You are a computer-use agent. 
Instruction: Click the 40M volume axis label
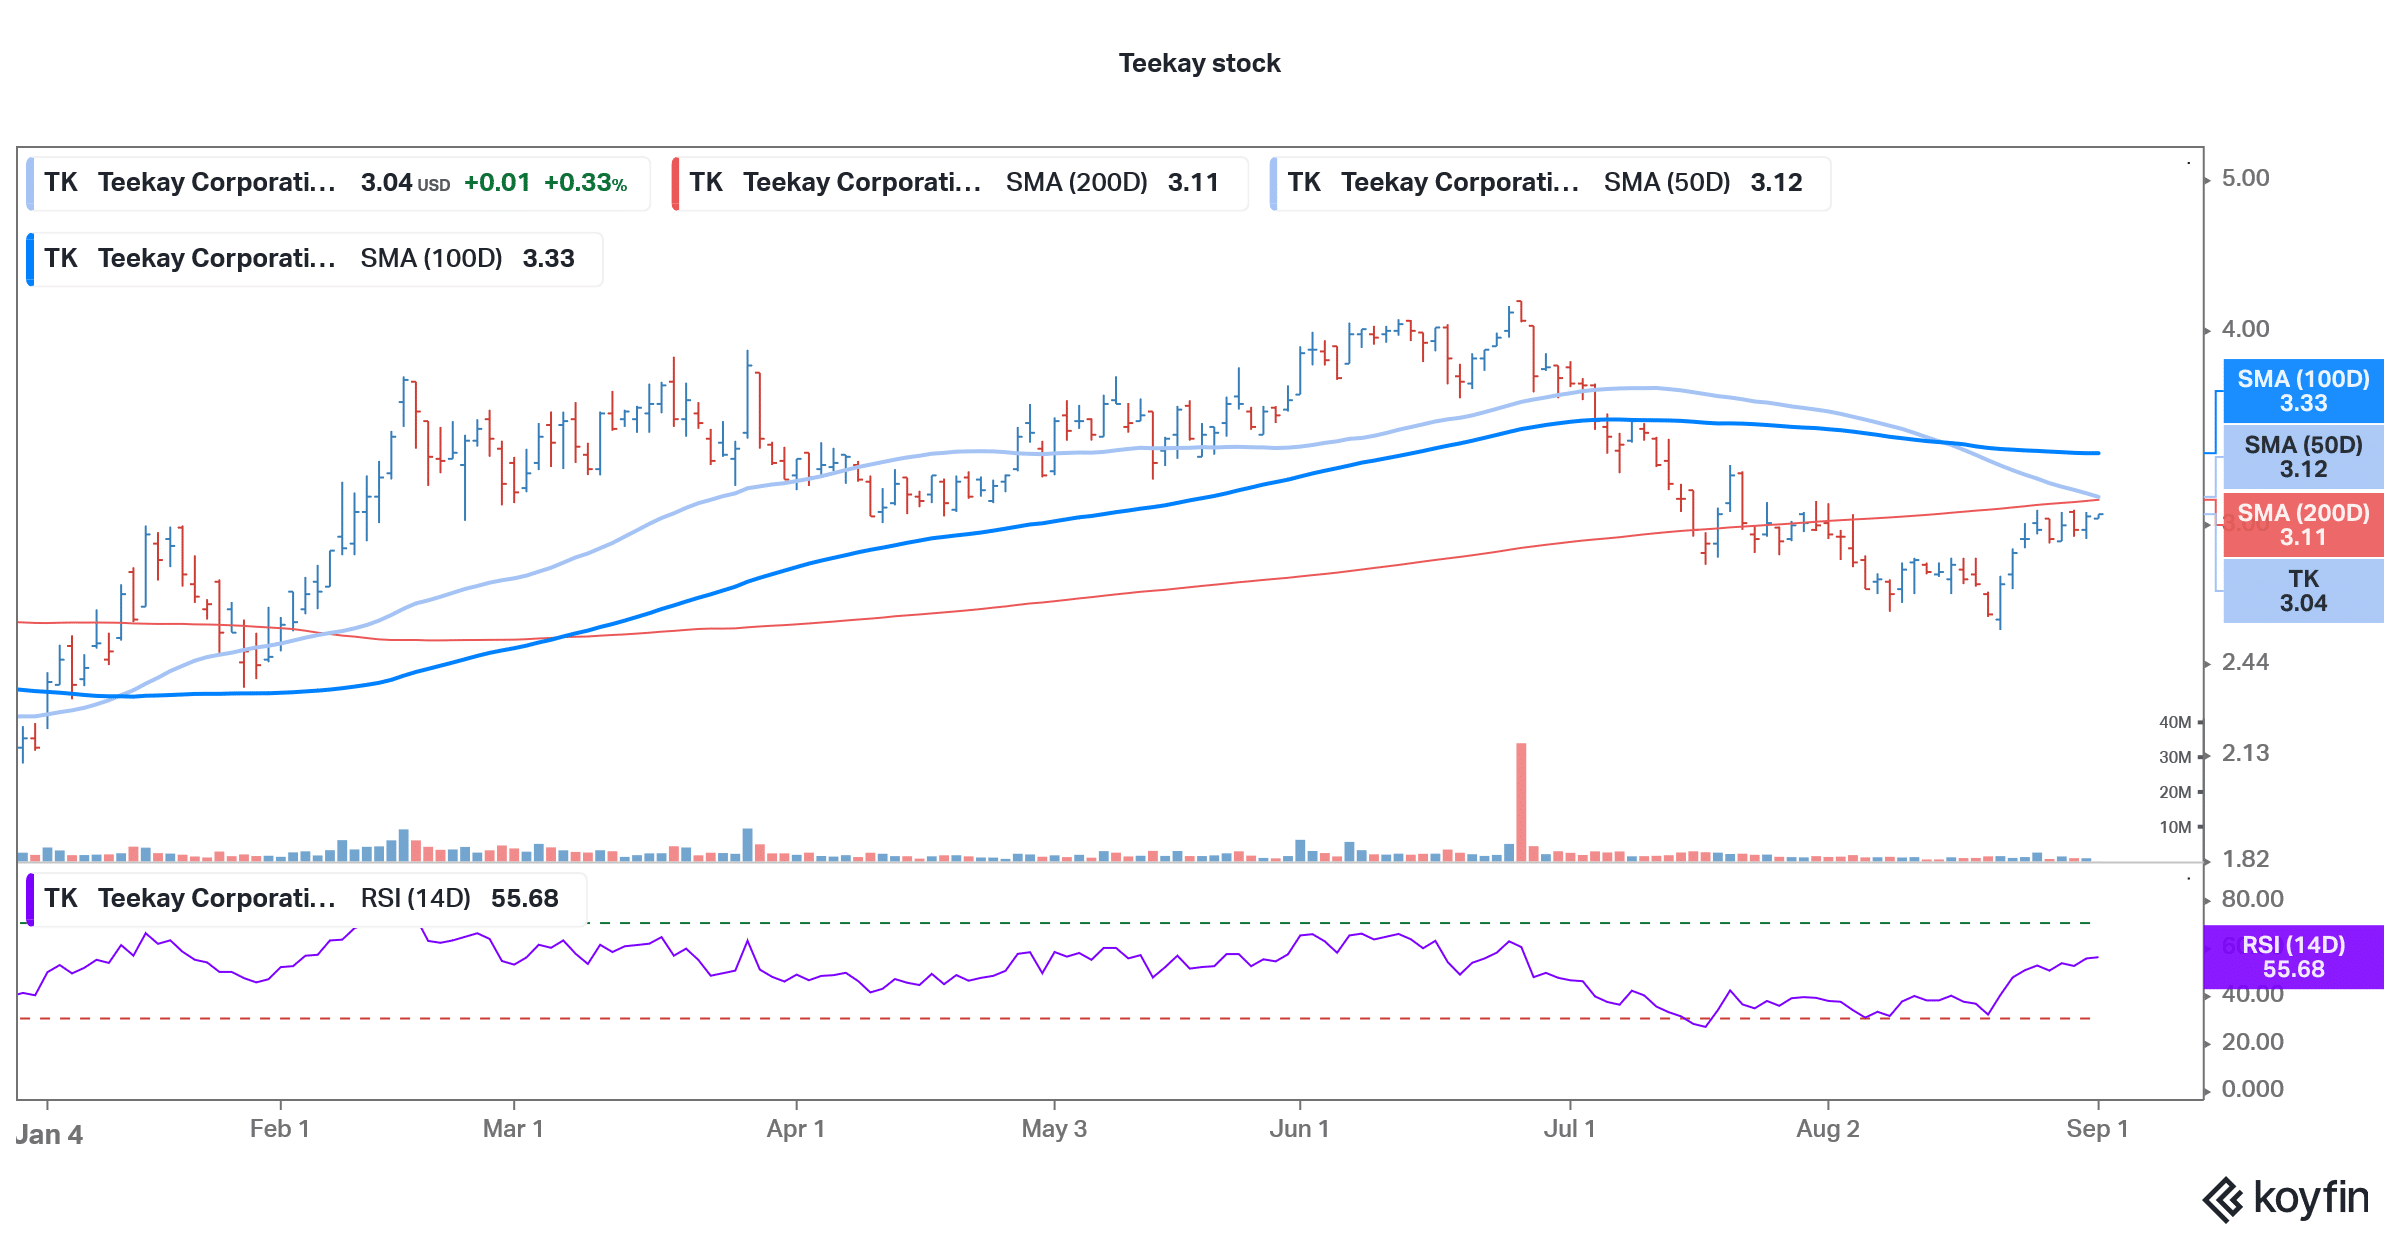click(x=2175, y=722)
